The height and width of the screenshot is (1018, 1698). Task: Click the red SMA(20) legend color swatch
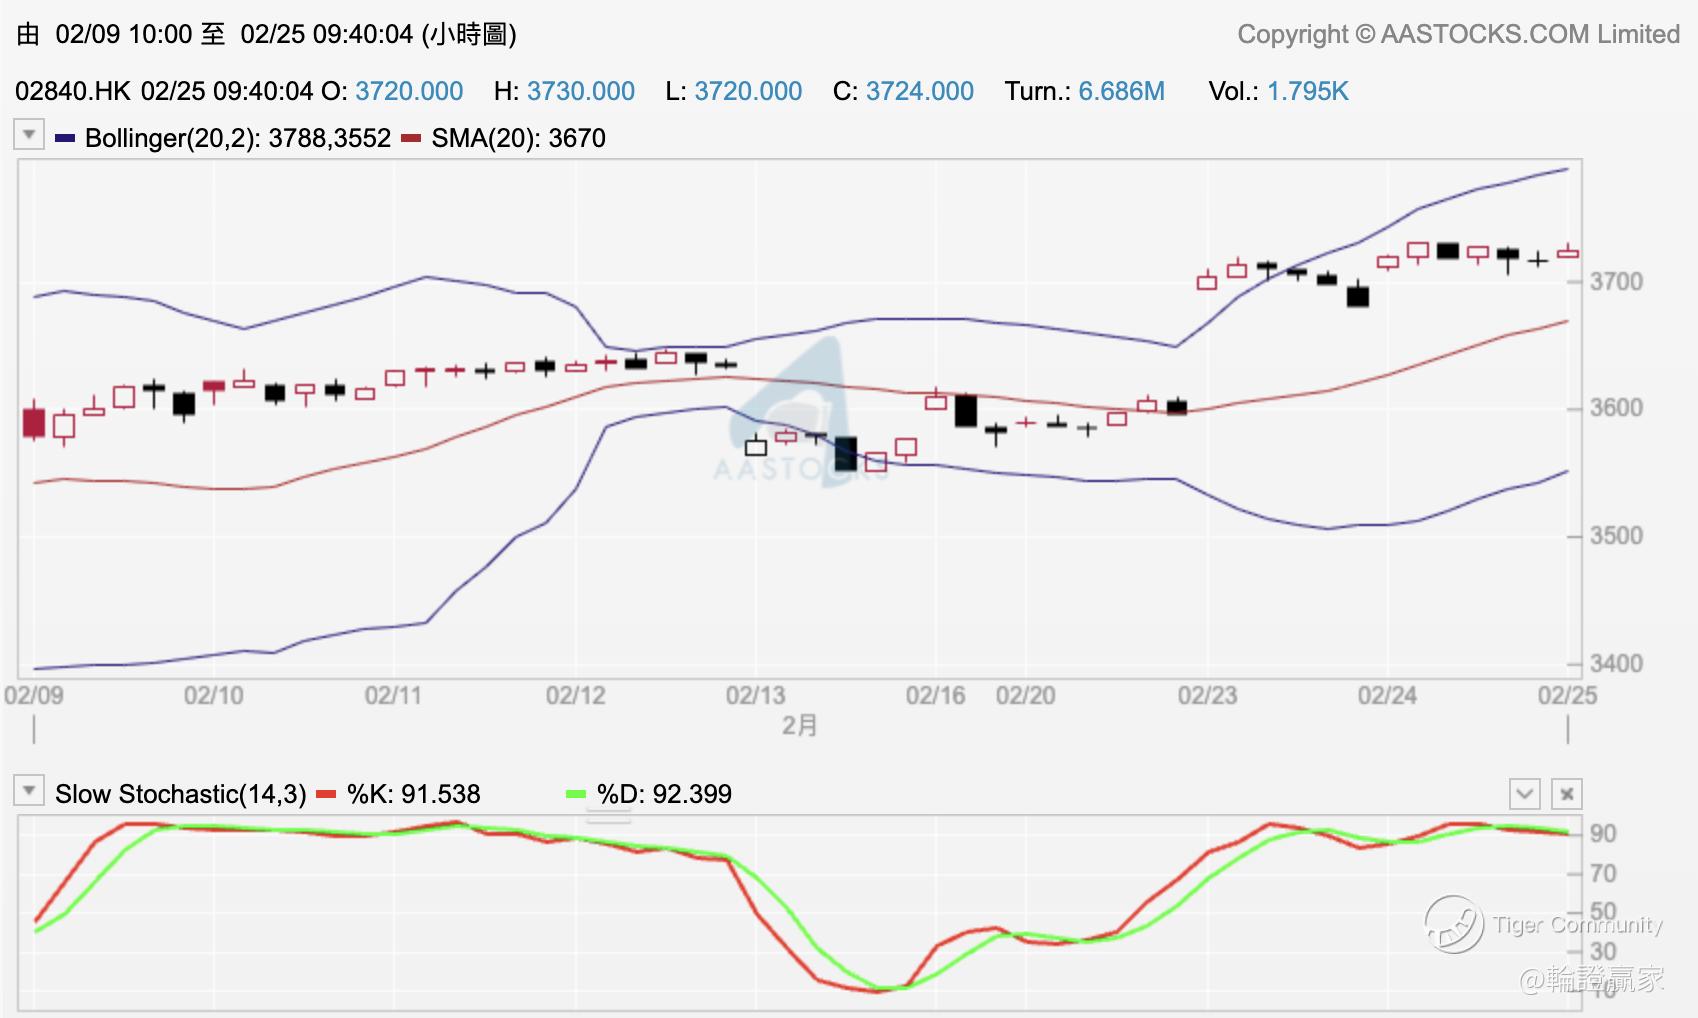click(410, 138)
